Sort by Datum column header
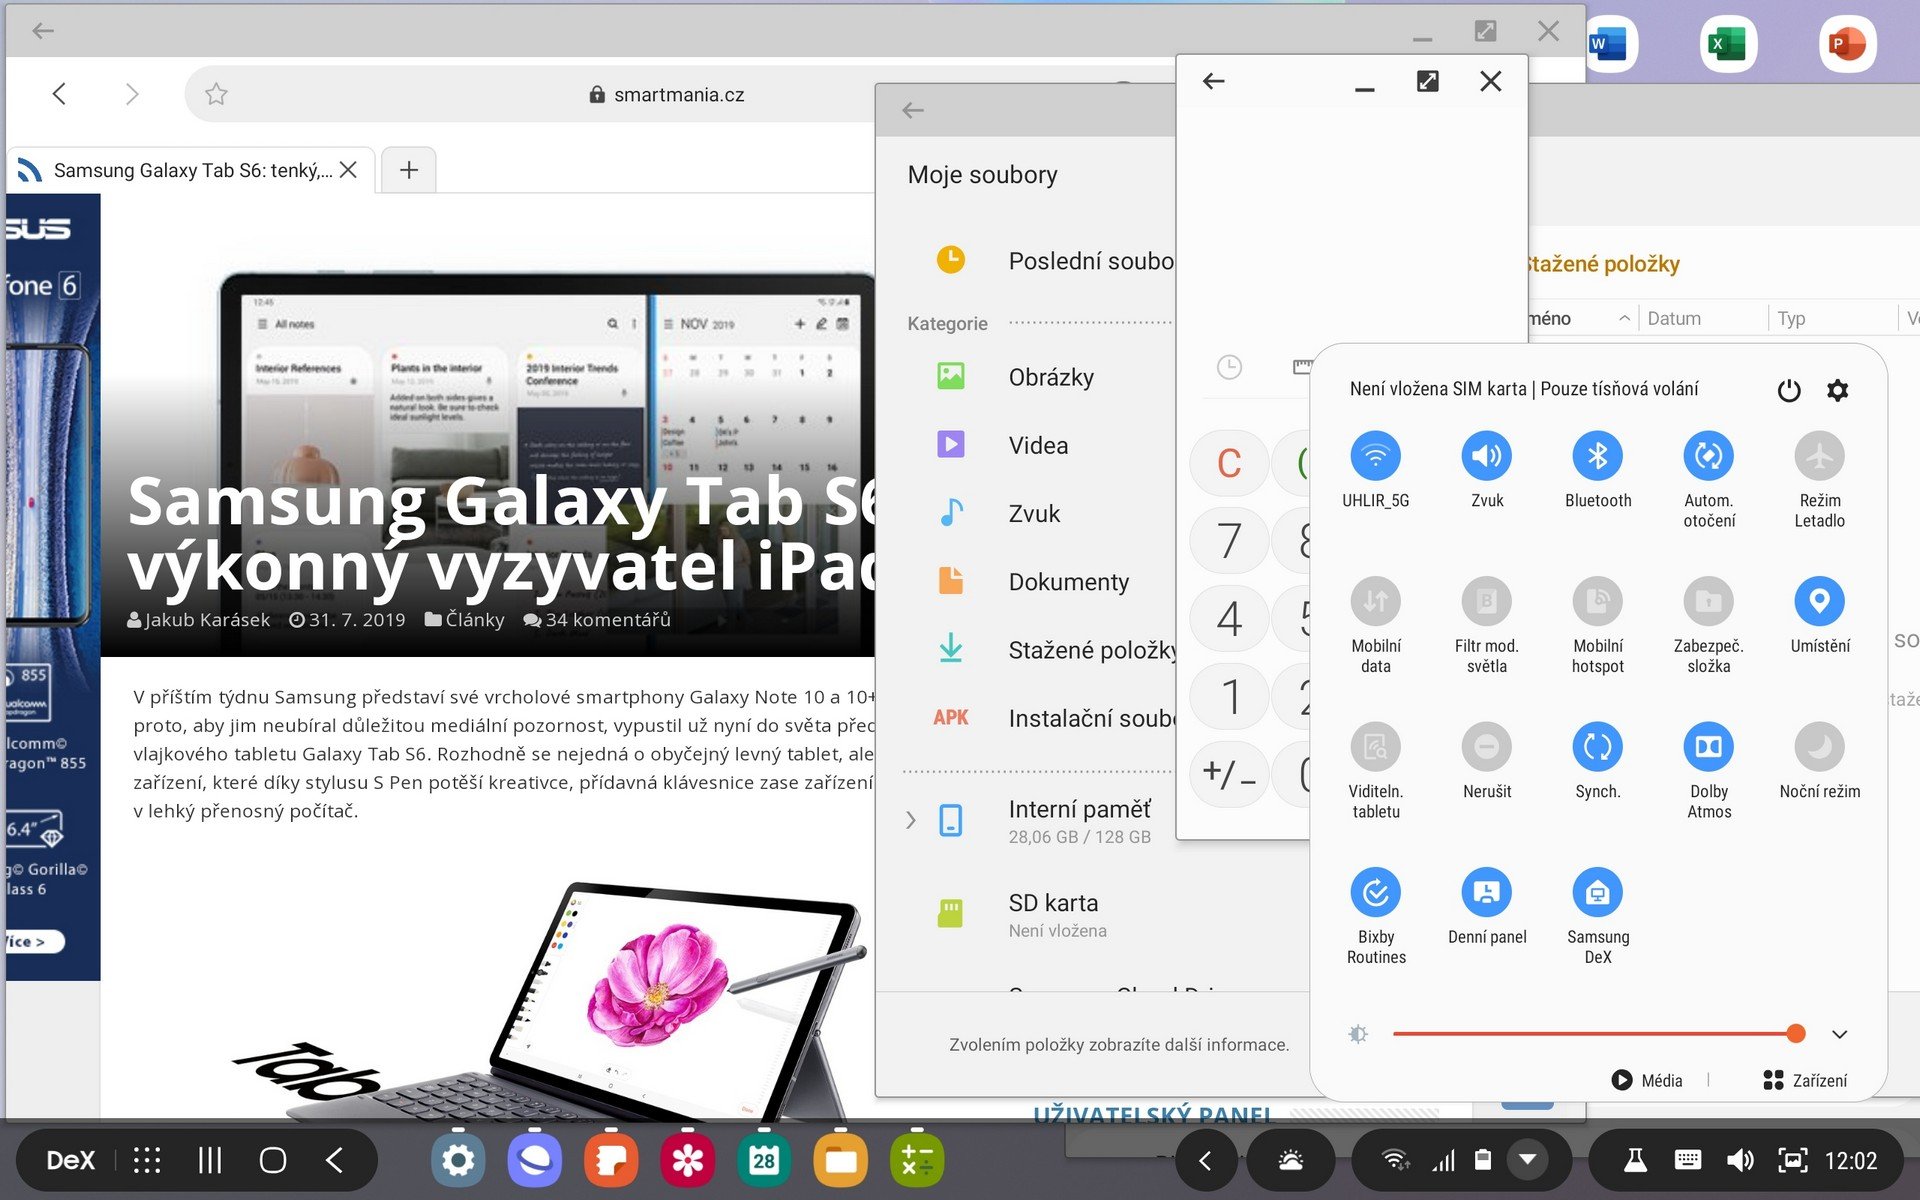1920x1200 pixels. point(1674,318)
